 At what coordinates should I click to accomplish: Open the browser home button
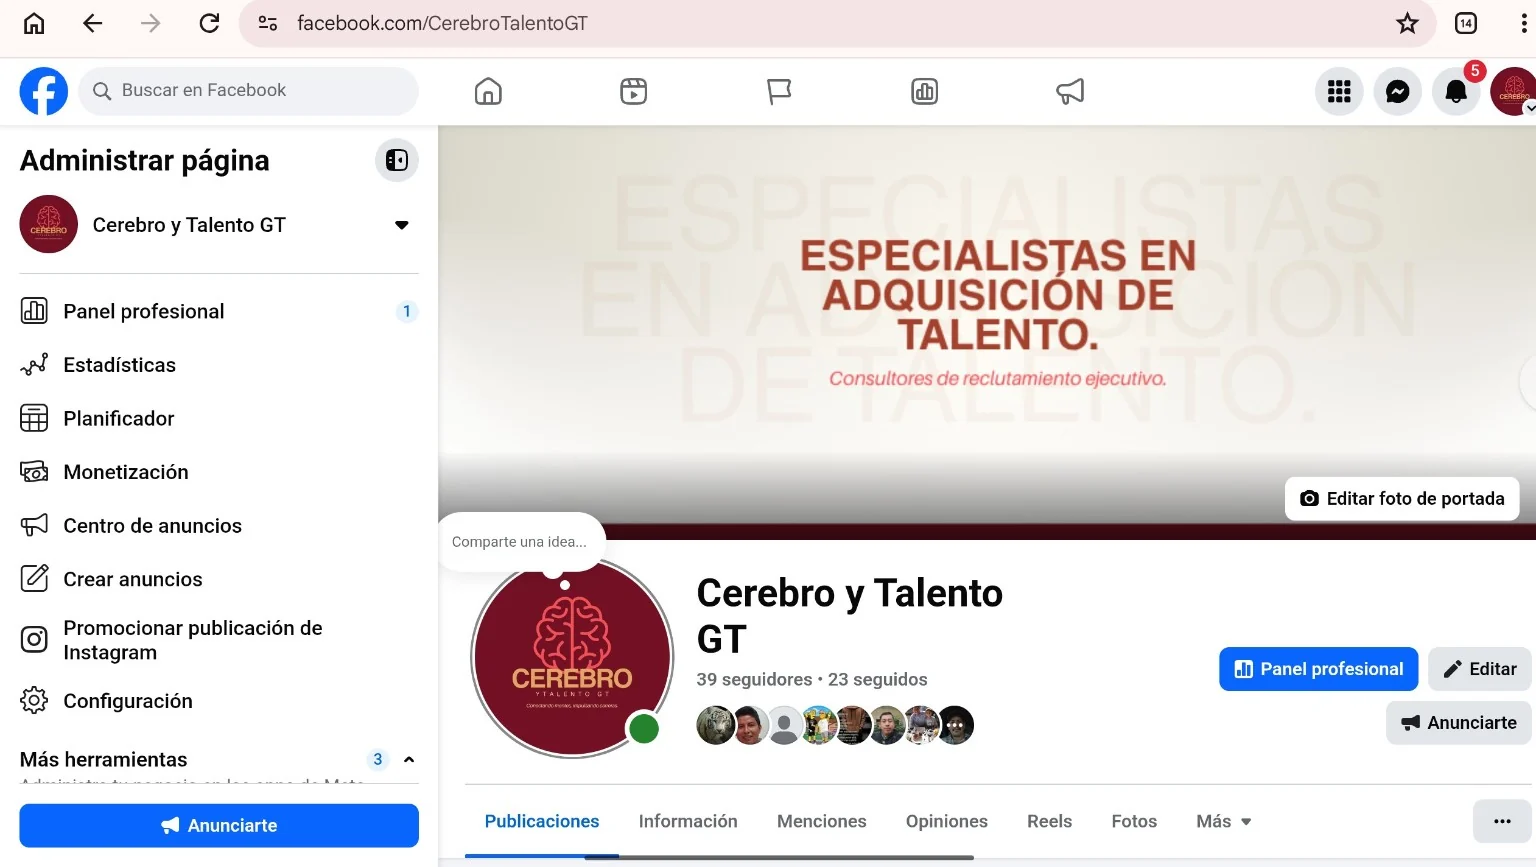(x=34, y=23)
